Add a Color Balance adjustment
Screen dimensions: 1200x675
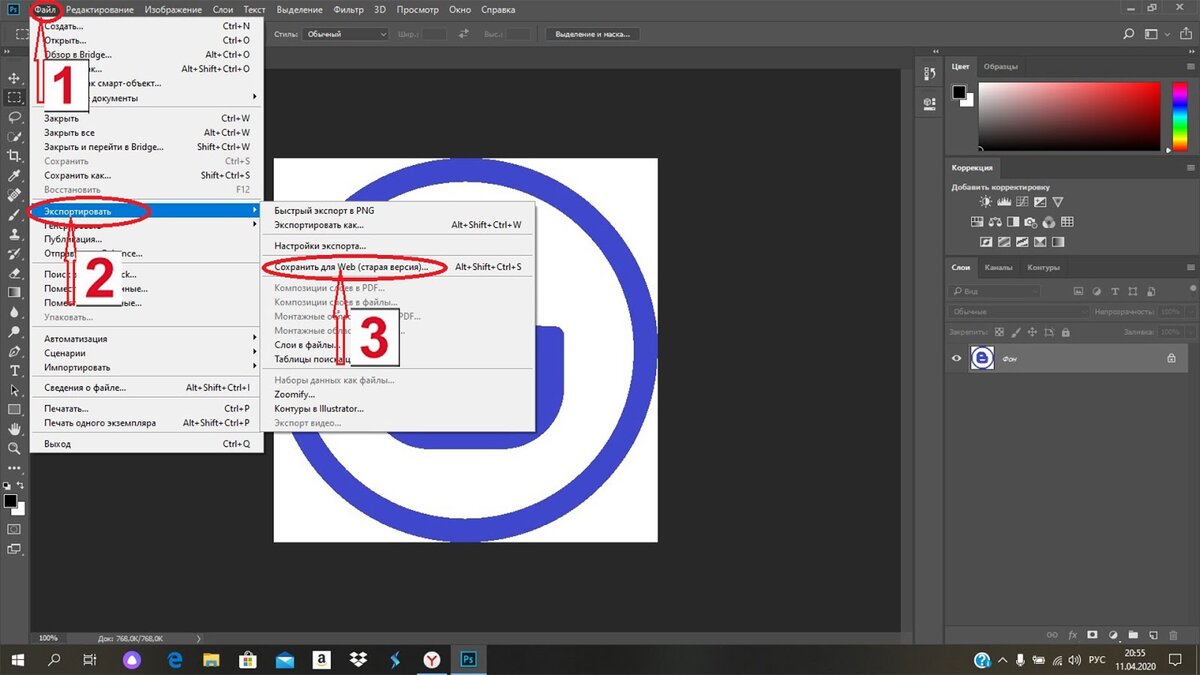[x=995, y=222]
